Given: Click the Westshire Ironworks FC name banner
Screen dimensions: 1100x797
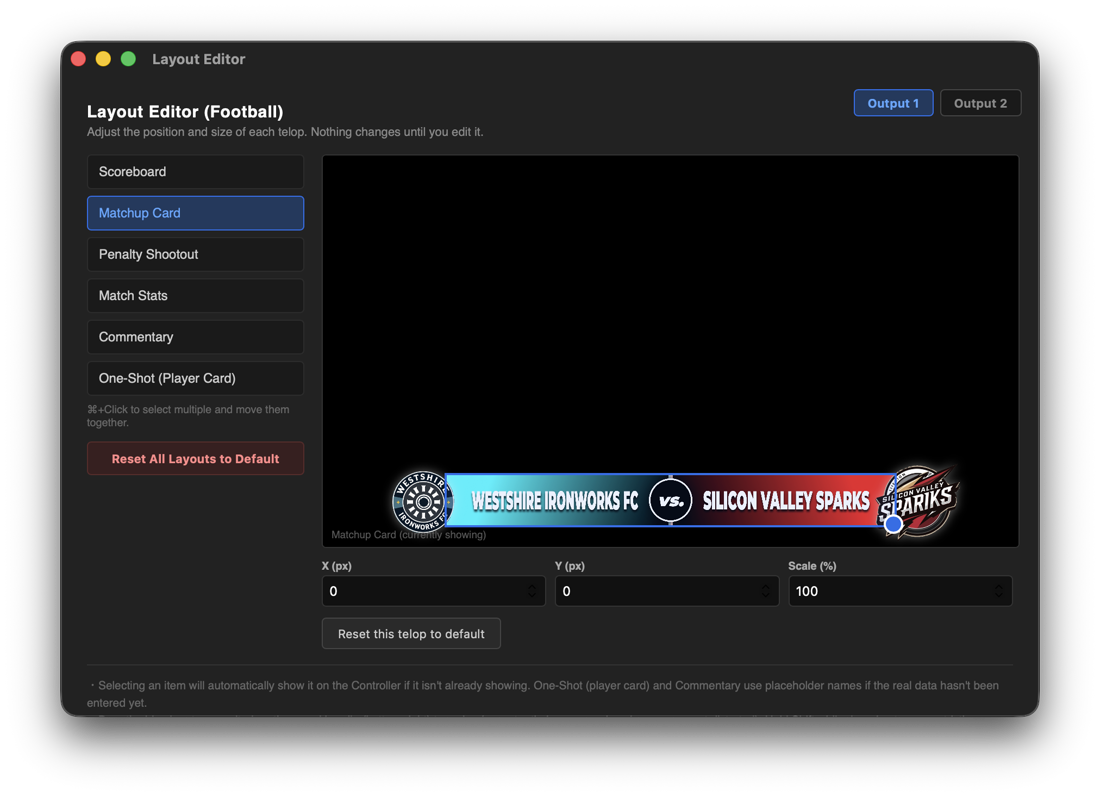Looking at the screenshot, I should coord(554,501).
